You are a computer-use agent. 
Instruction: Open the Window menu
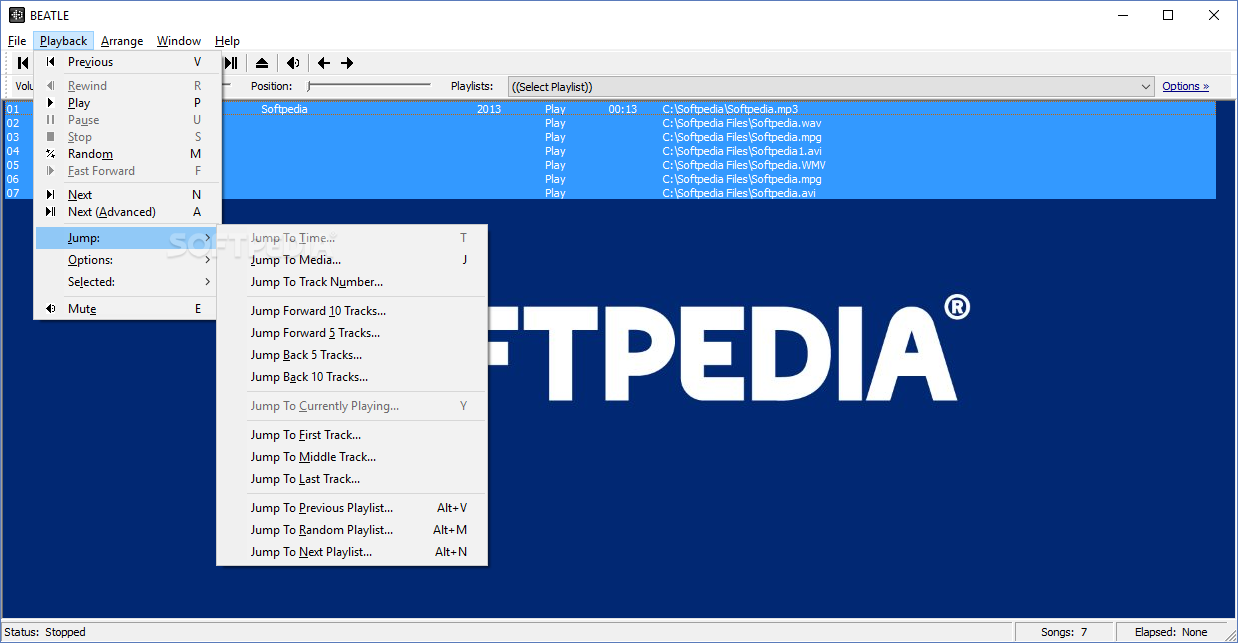(179, 41)
